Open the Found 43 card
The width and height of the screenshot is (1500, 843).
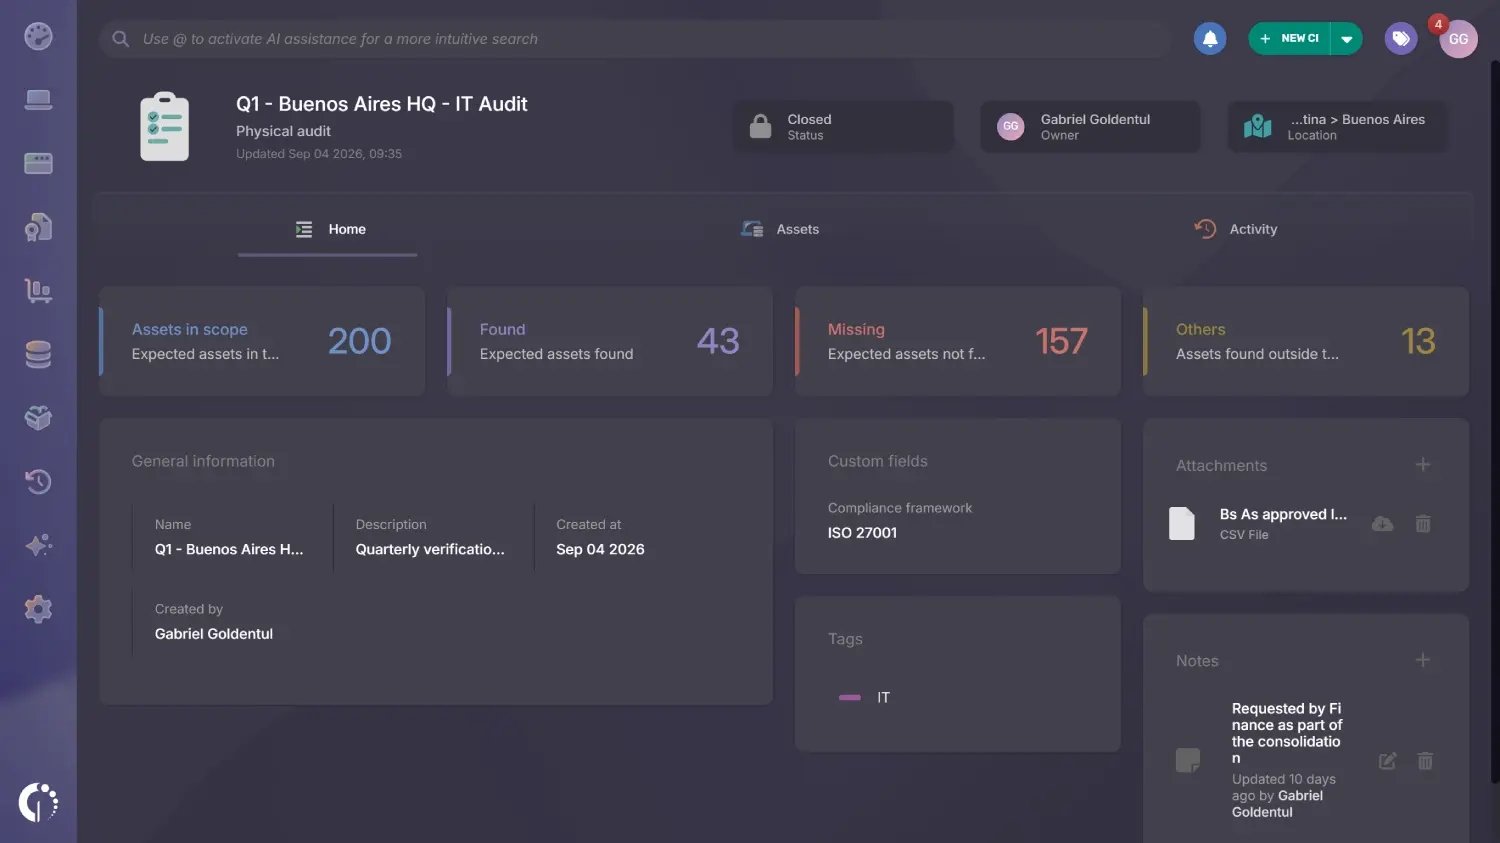610,341
